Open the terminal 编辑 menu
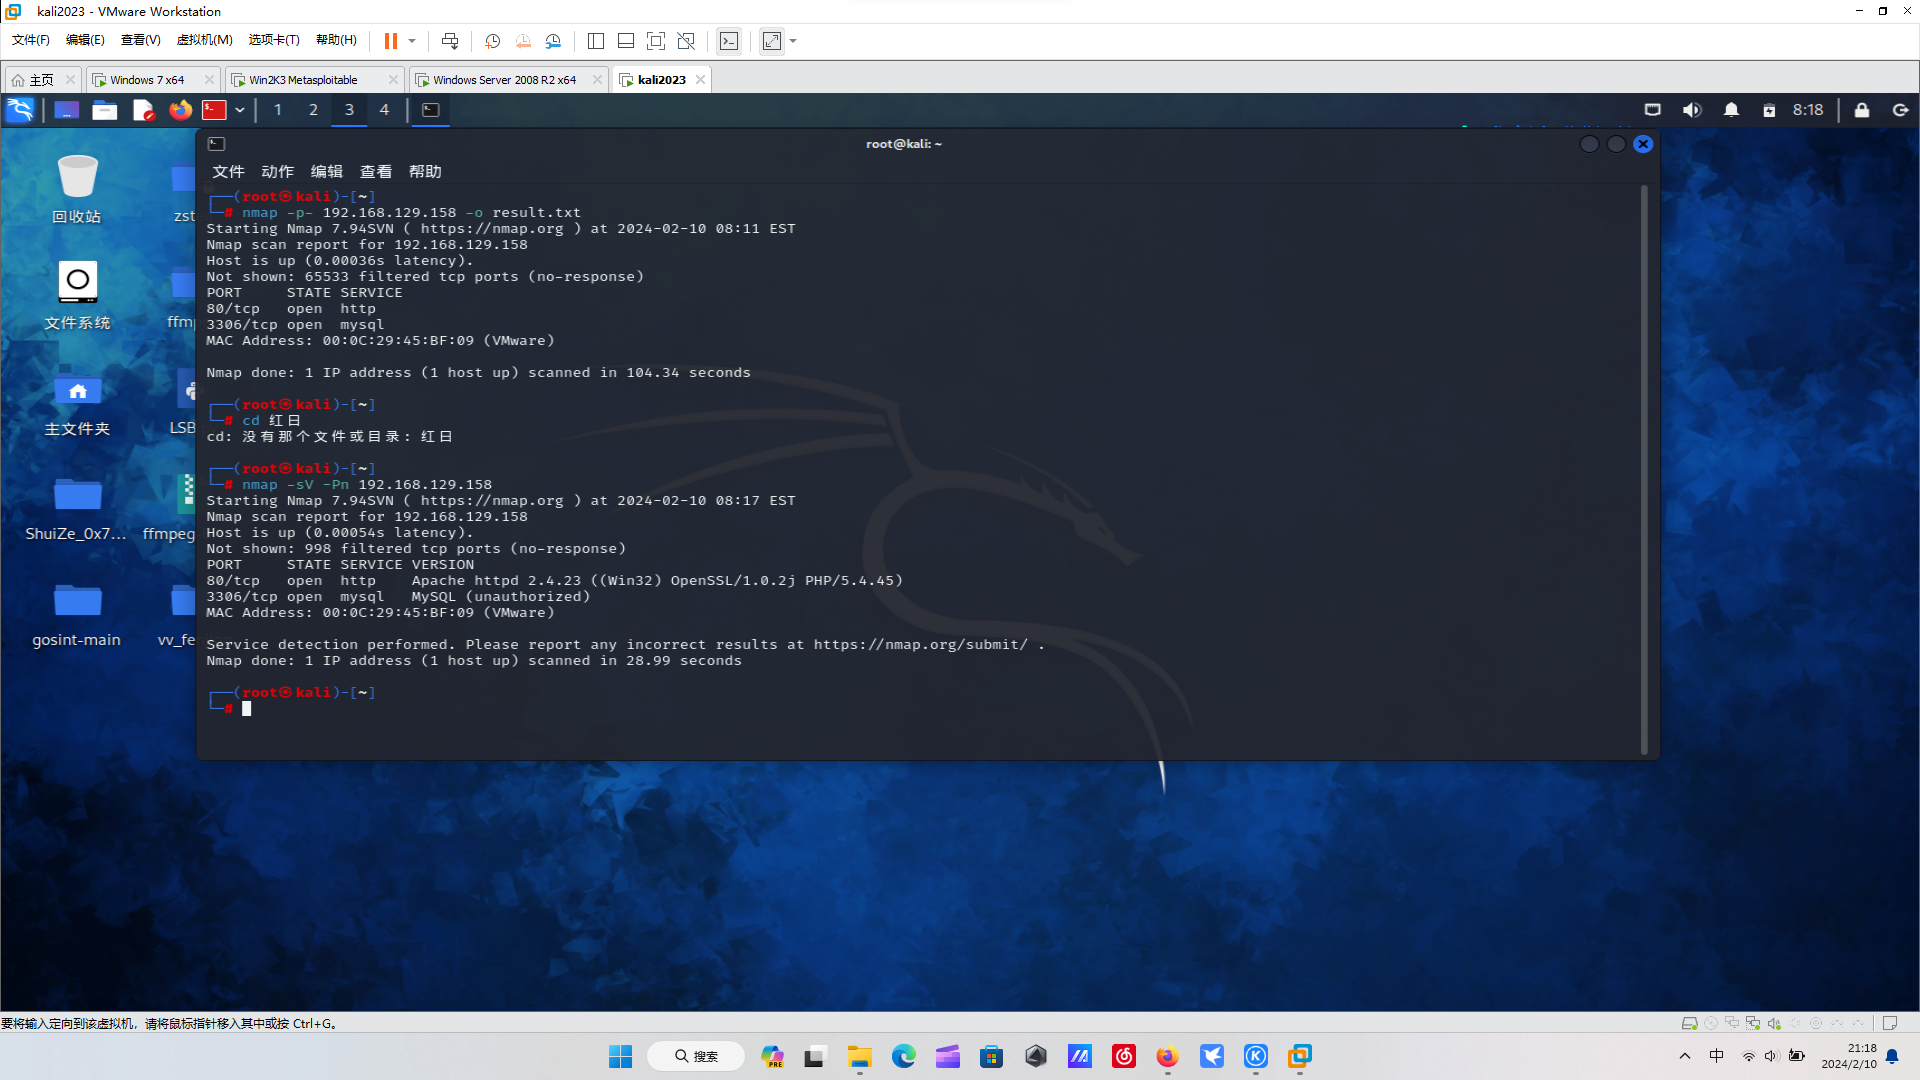The width and height of the screenshot is (1920, 1080). coord(326,172)
